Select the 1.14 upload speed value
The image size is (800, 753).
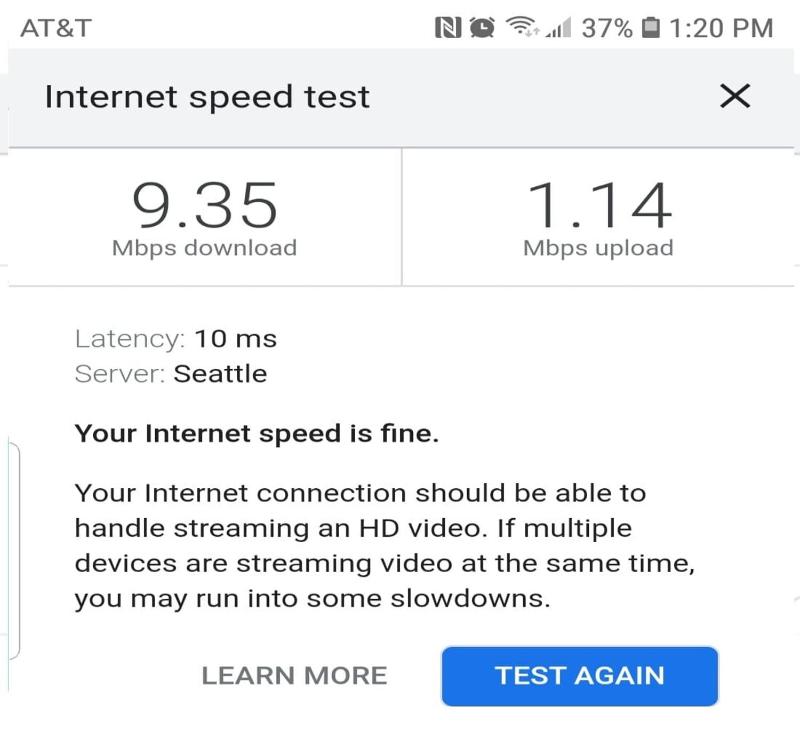click(x=598, y=205)
